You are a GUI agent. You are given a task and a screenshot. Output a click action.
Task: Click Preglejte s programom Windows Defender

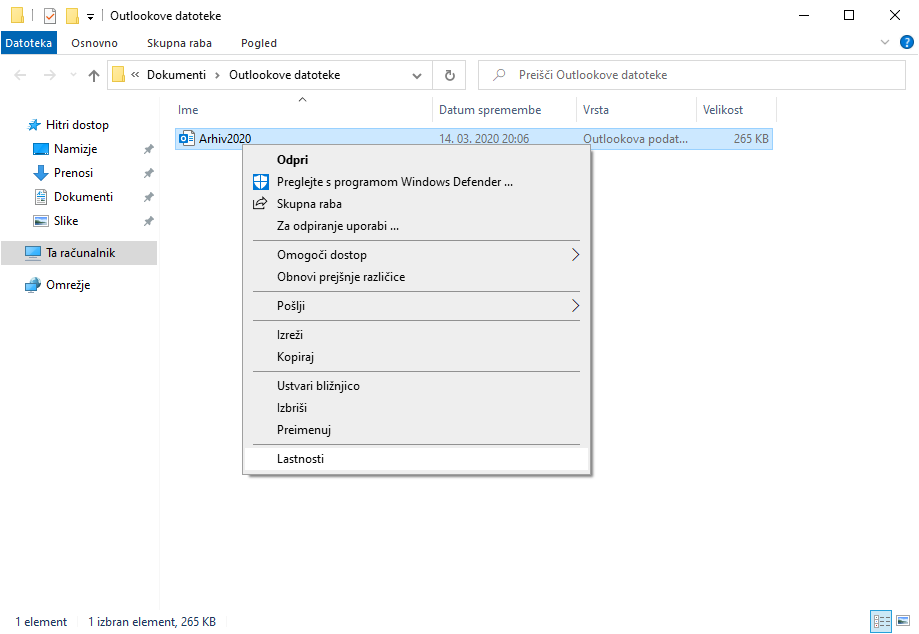(x=416, y=182)
